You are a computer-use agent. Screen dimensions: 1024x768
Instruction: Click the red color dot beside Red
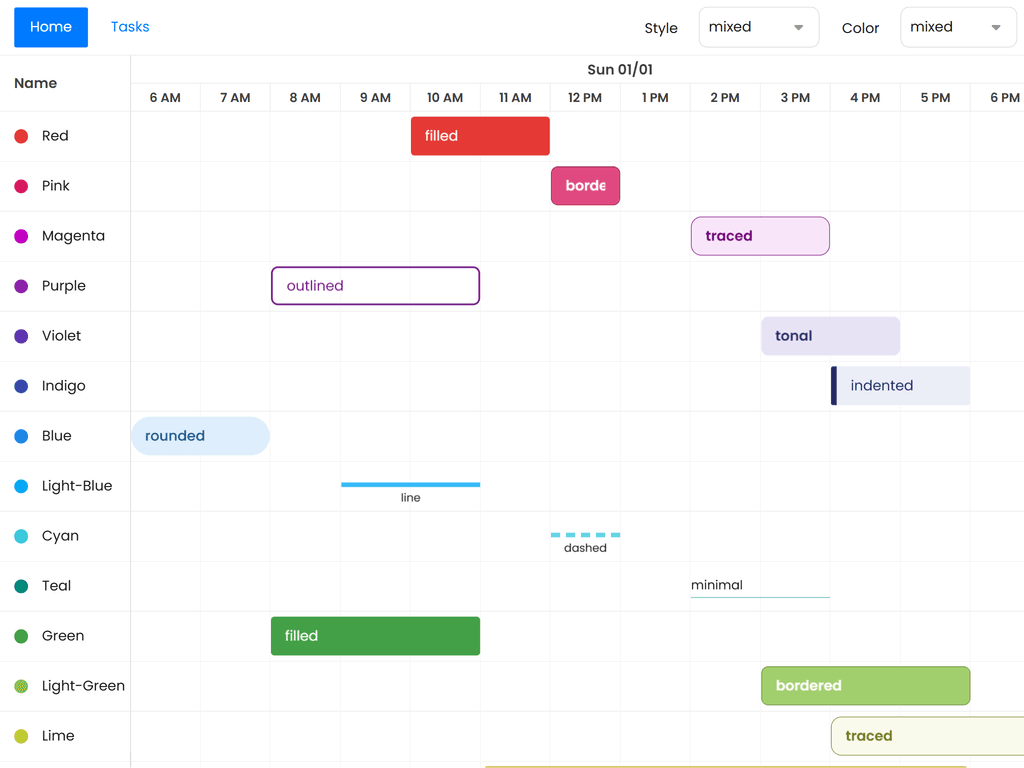tap(21, 136)
